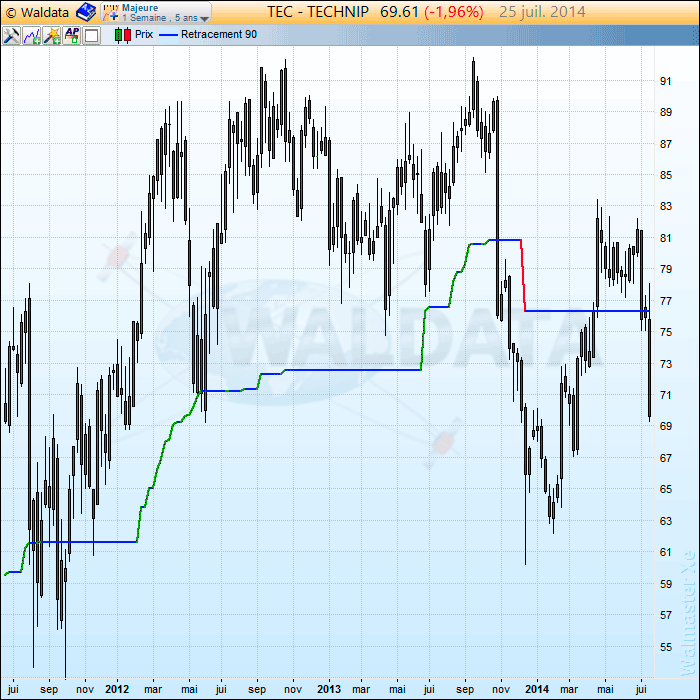The width and height of the screenshot is (700, 700).
Task: Click the 2012 label on time axis
Action: pyautogui.click(x=117, y=689)
